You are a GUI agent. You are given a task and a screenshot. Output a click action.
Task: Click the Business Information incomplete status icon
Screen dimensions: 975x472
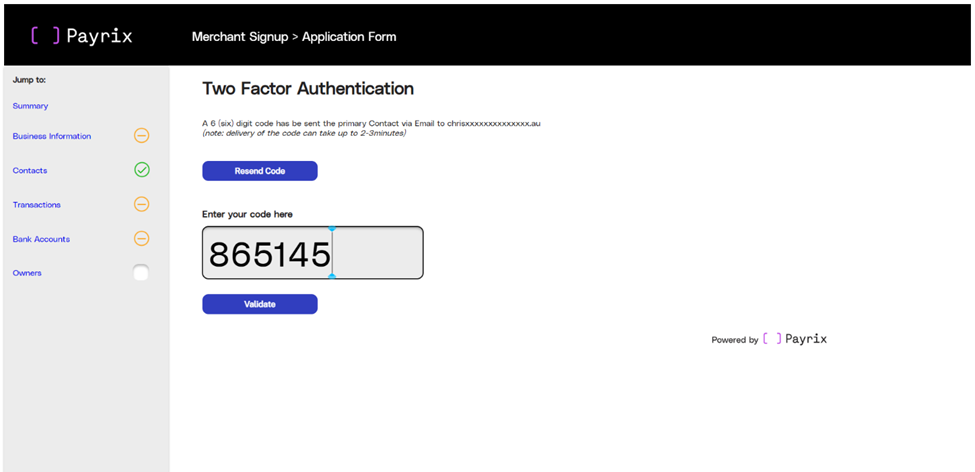pyautogui.click(x=142, y=136)
